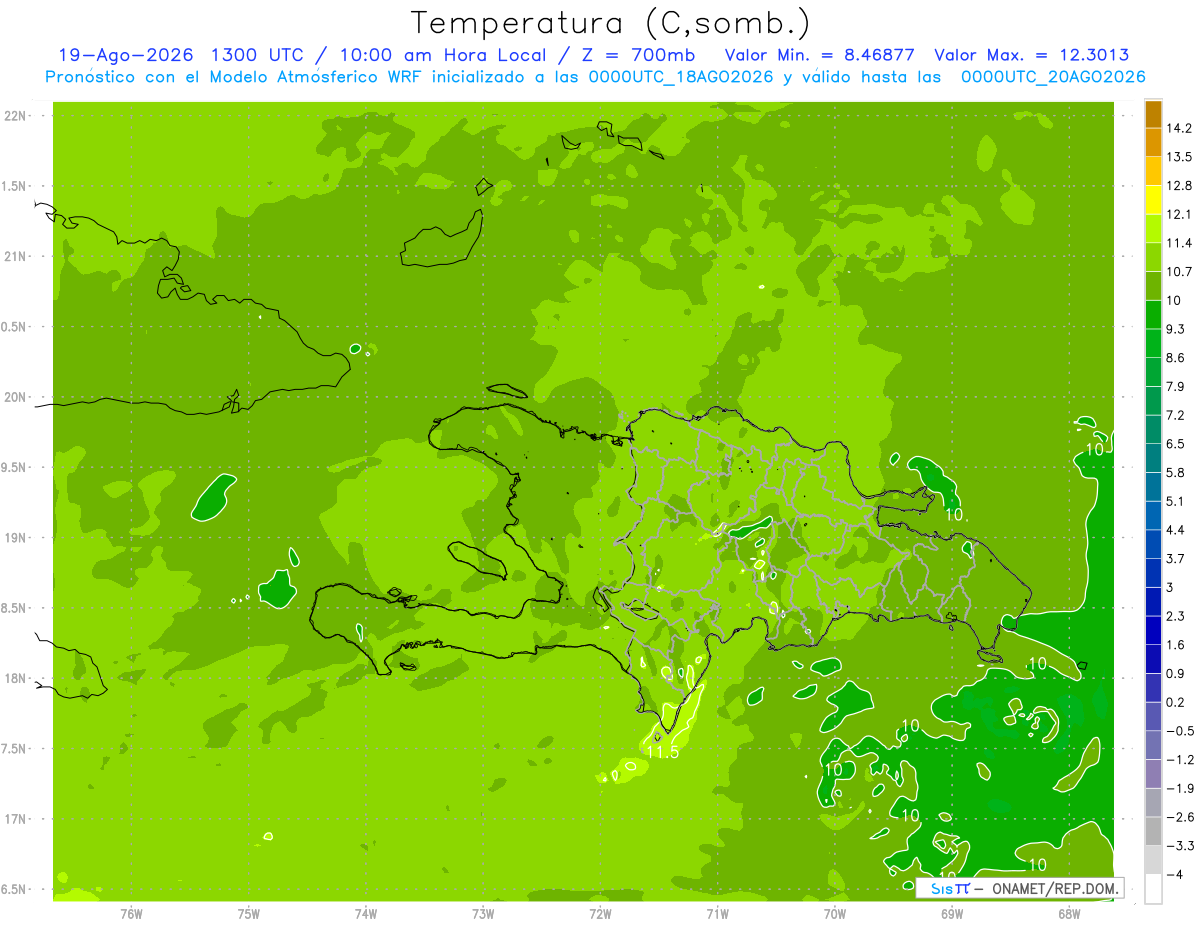Pick the dark orange swatch above 14.2
Image resolution: width=1200 pixels, height=927 pixels.
1153,115
